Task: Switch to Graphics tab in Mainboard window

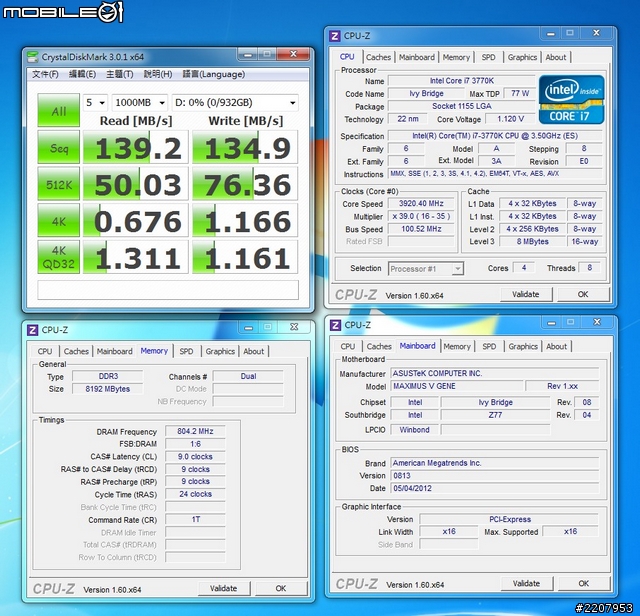Action: tap(523, 346)
